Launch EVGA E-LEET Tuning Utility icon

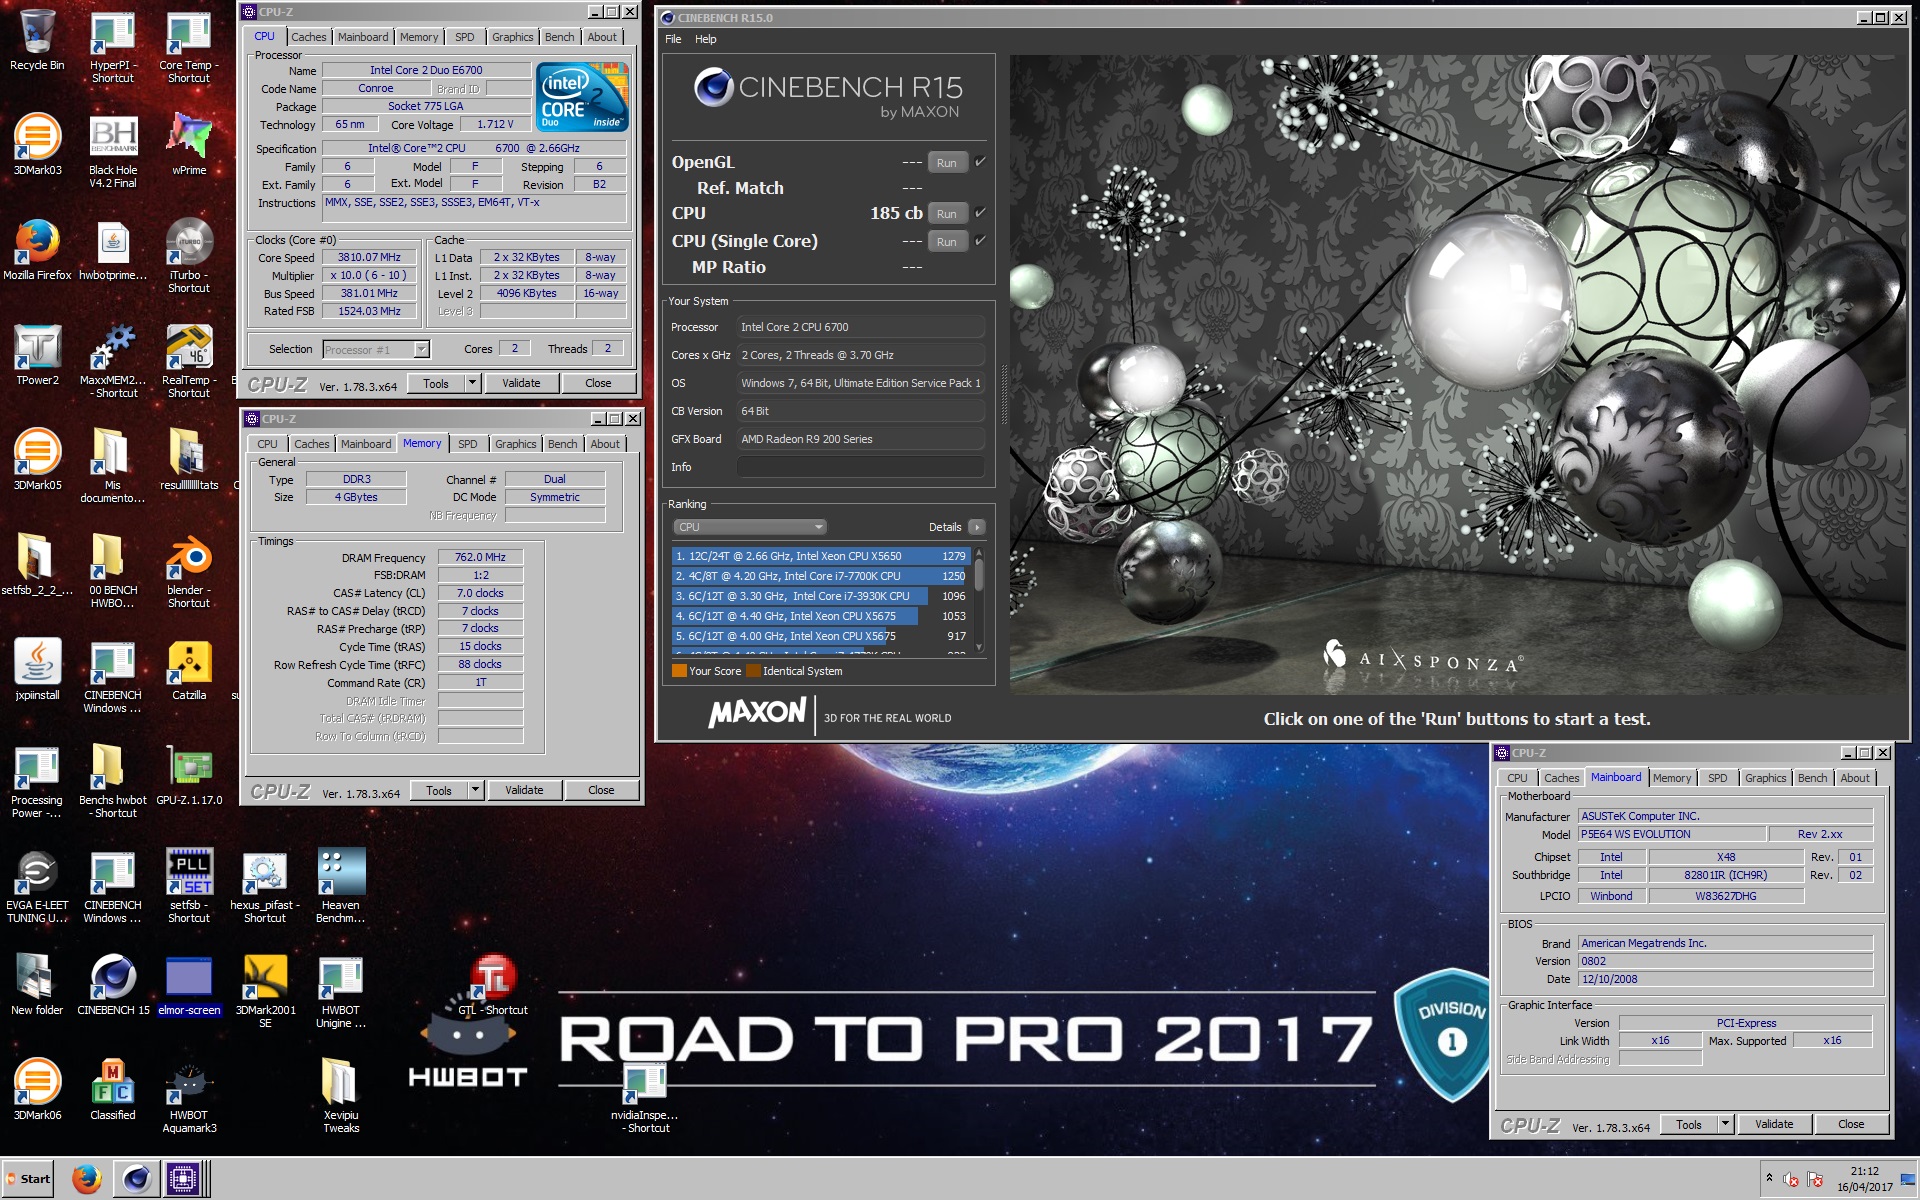click(x=37, y=872)
